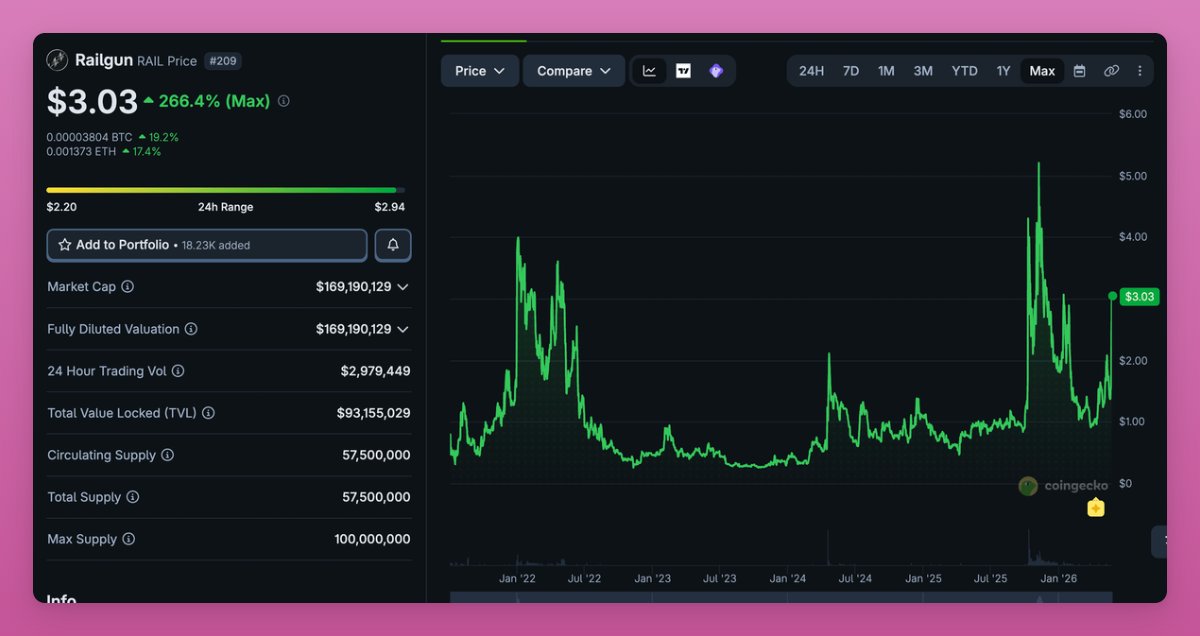Click the Total Value Locked info icon
The image size is (1200, 636).
tap(208, 413)
